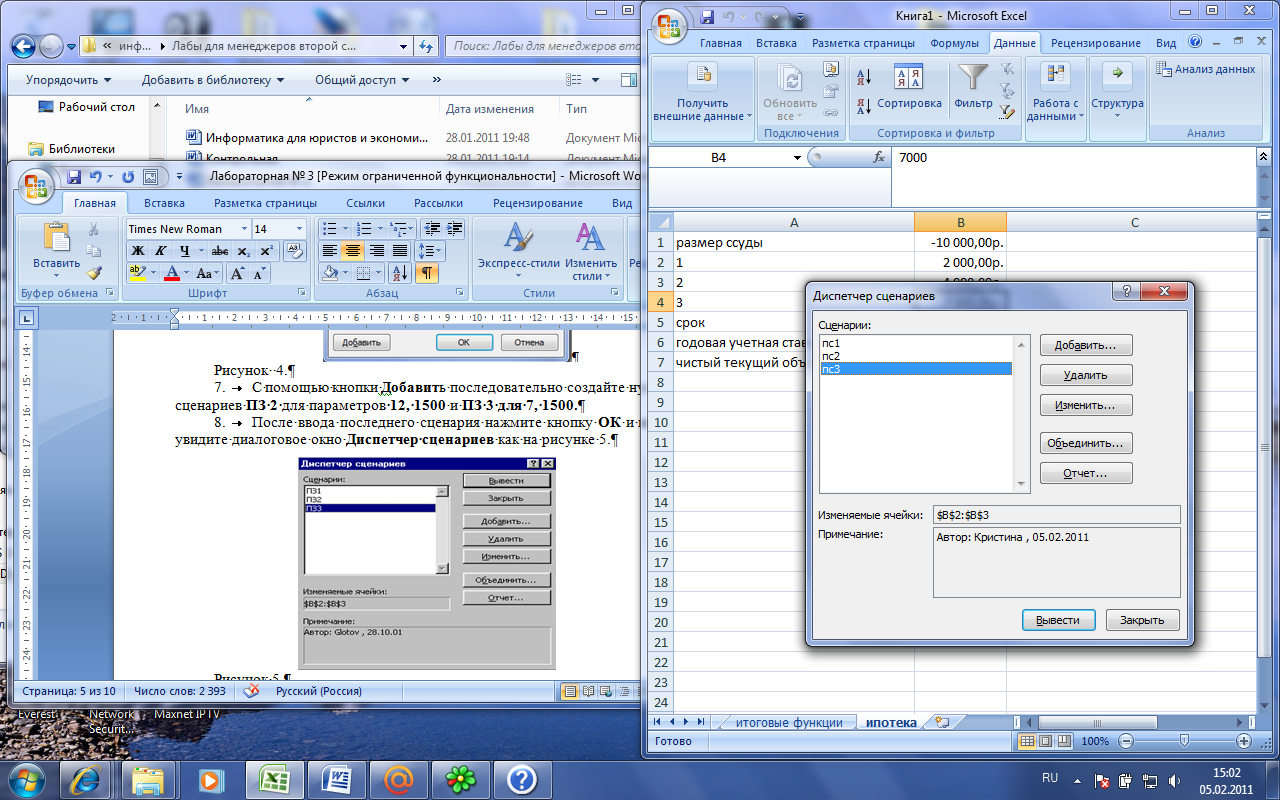Image resolution: width=1280 pixels, height=800 pixels.
Task: Shrink font size in Word
Action: pos(260,273)
